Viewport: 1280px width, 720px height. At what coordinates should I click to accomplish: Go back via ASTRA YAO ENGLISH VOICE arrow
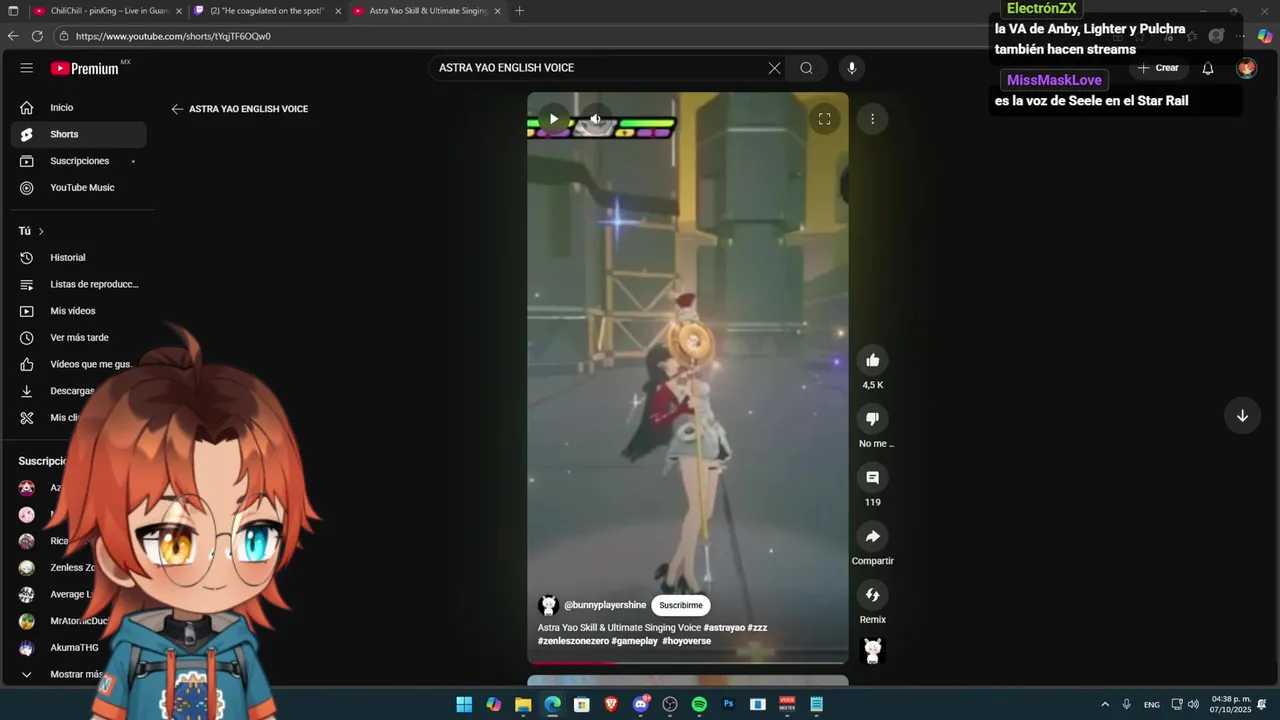click(x=177, y=109)
